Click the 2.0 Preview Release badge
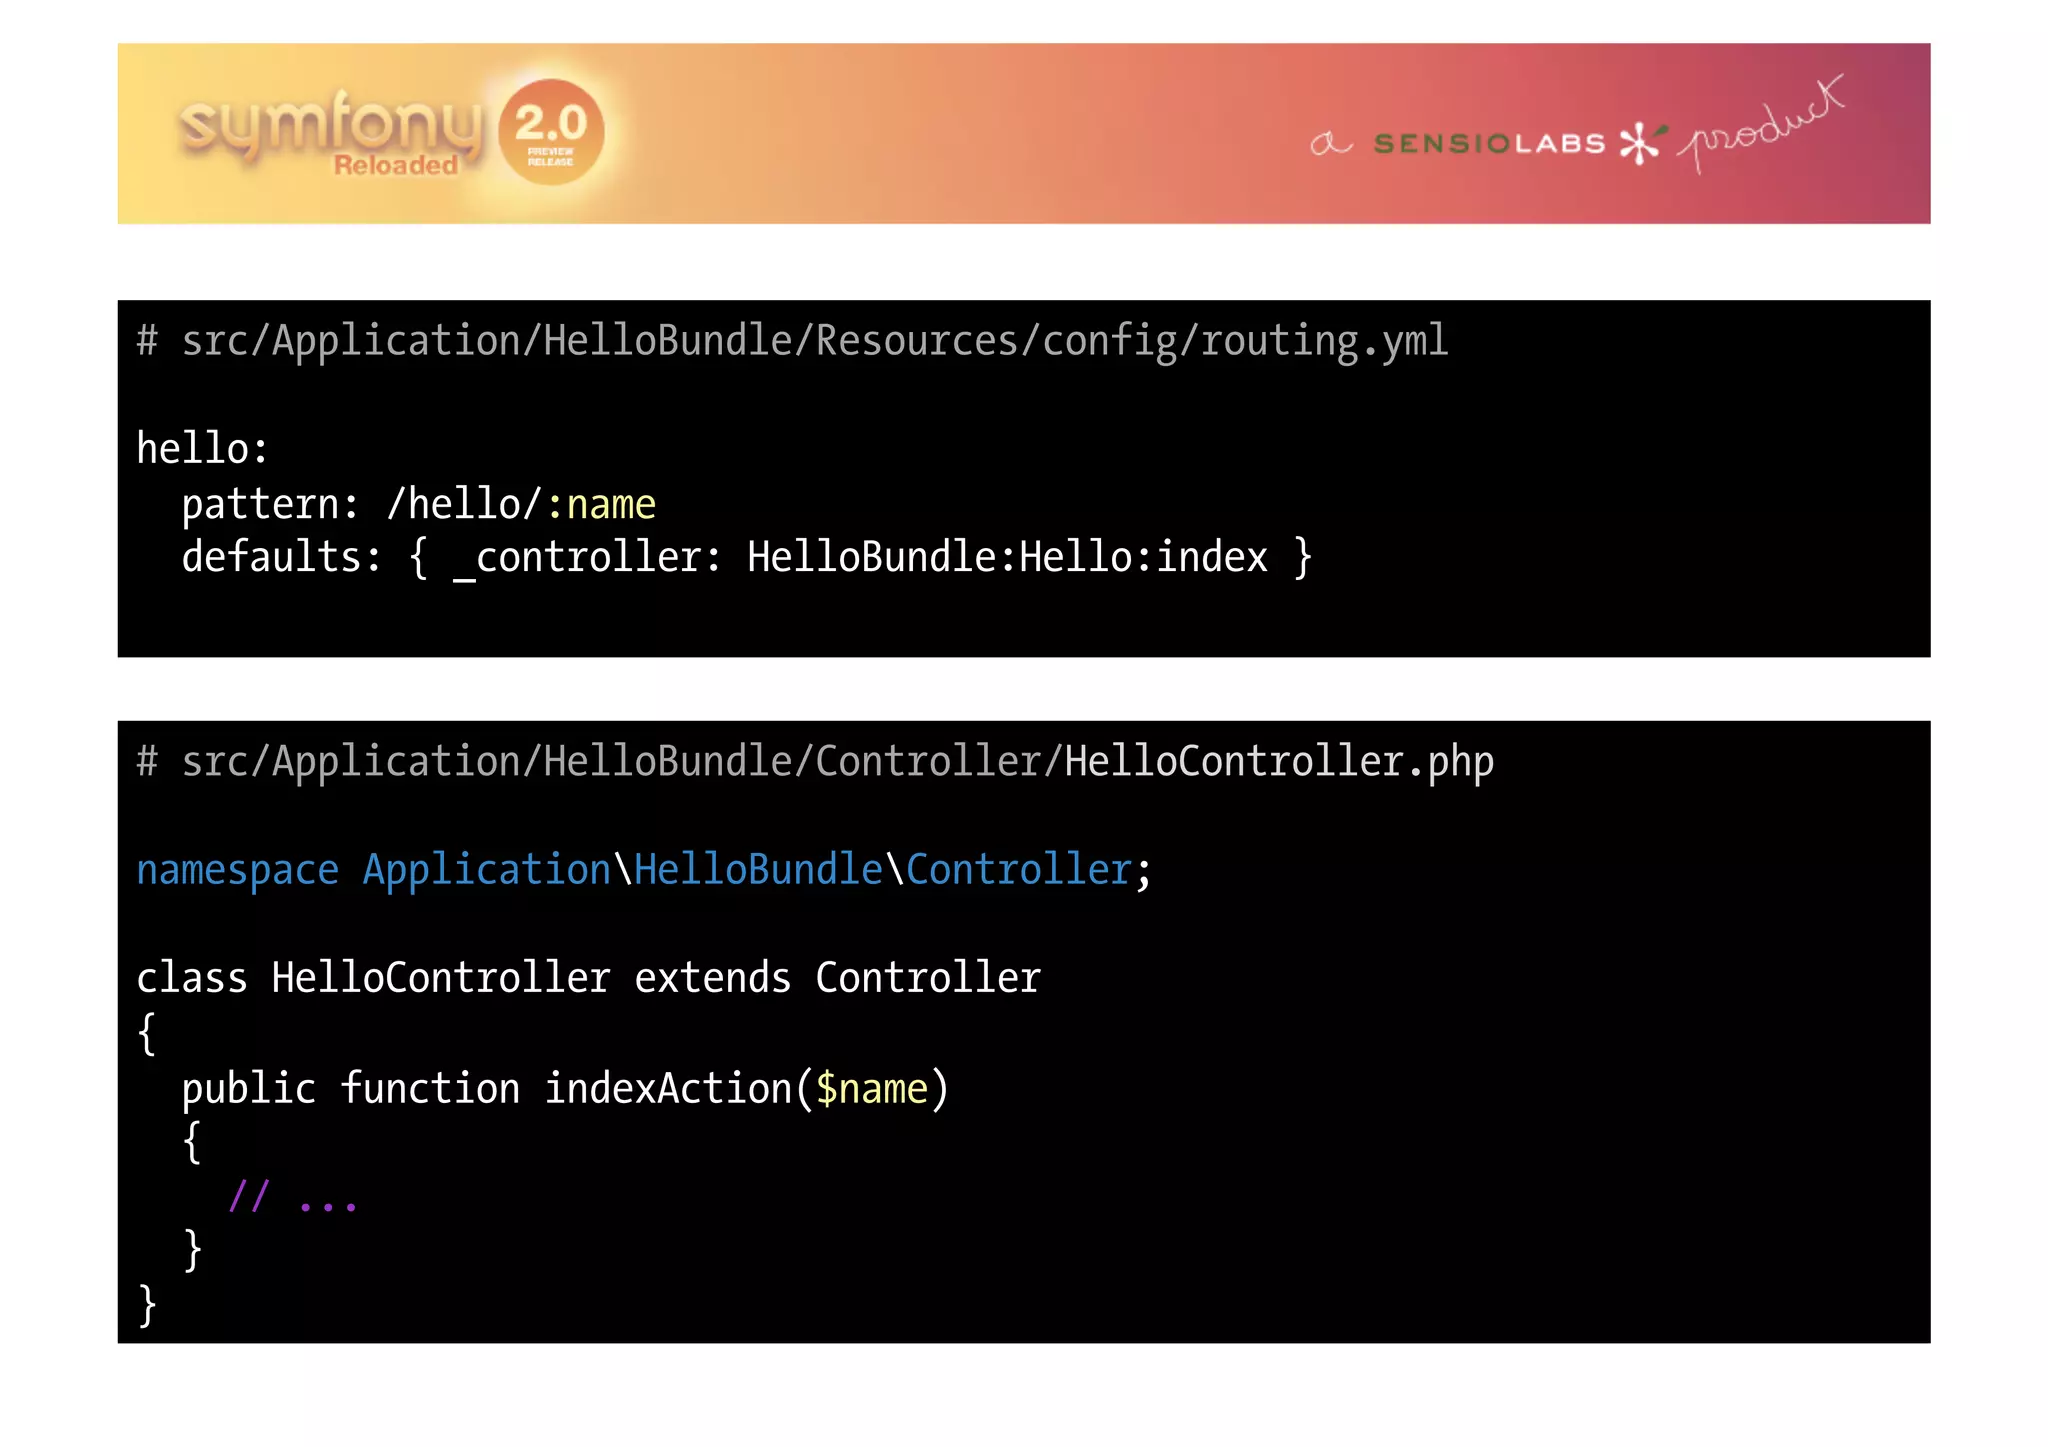This screenshot has height=1447, width=2048. click(551, 132)
